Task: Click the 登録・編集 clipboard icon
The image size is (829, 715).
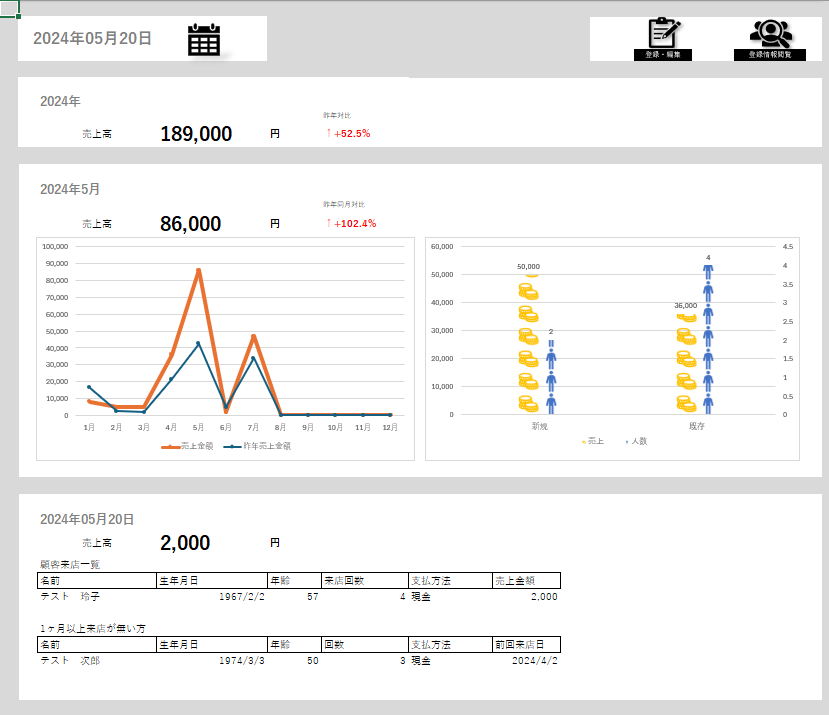Action: tap(664, 33)
